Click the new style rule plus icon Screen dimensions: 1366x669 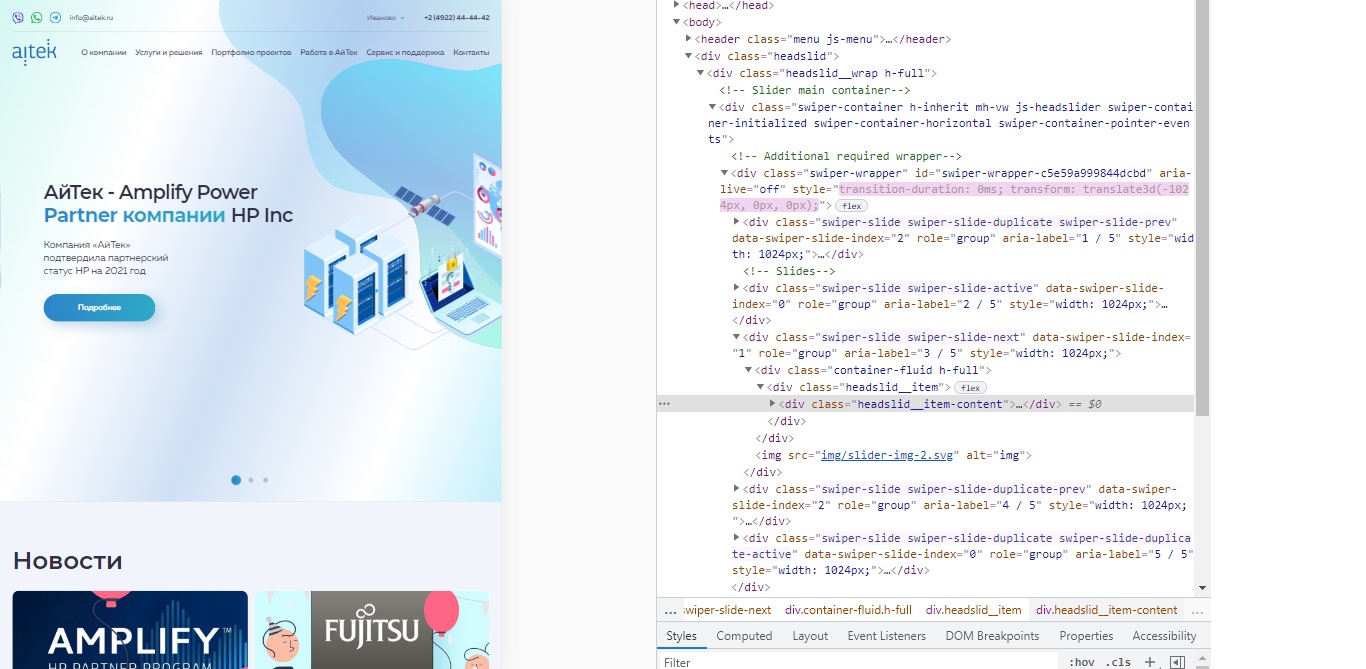point(1150,662)
